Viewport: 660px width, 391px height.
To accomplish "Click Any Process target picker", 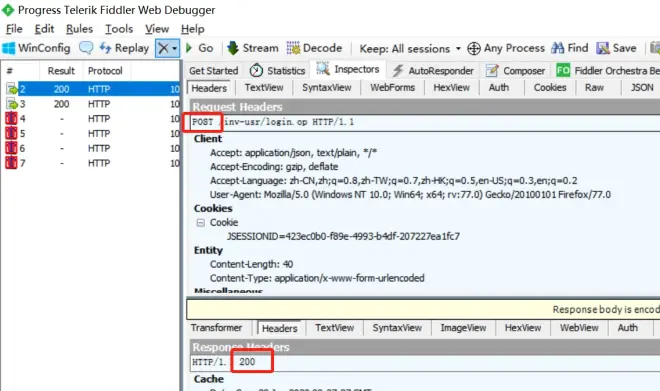I will point(506,48).
